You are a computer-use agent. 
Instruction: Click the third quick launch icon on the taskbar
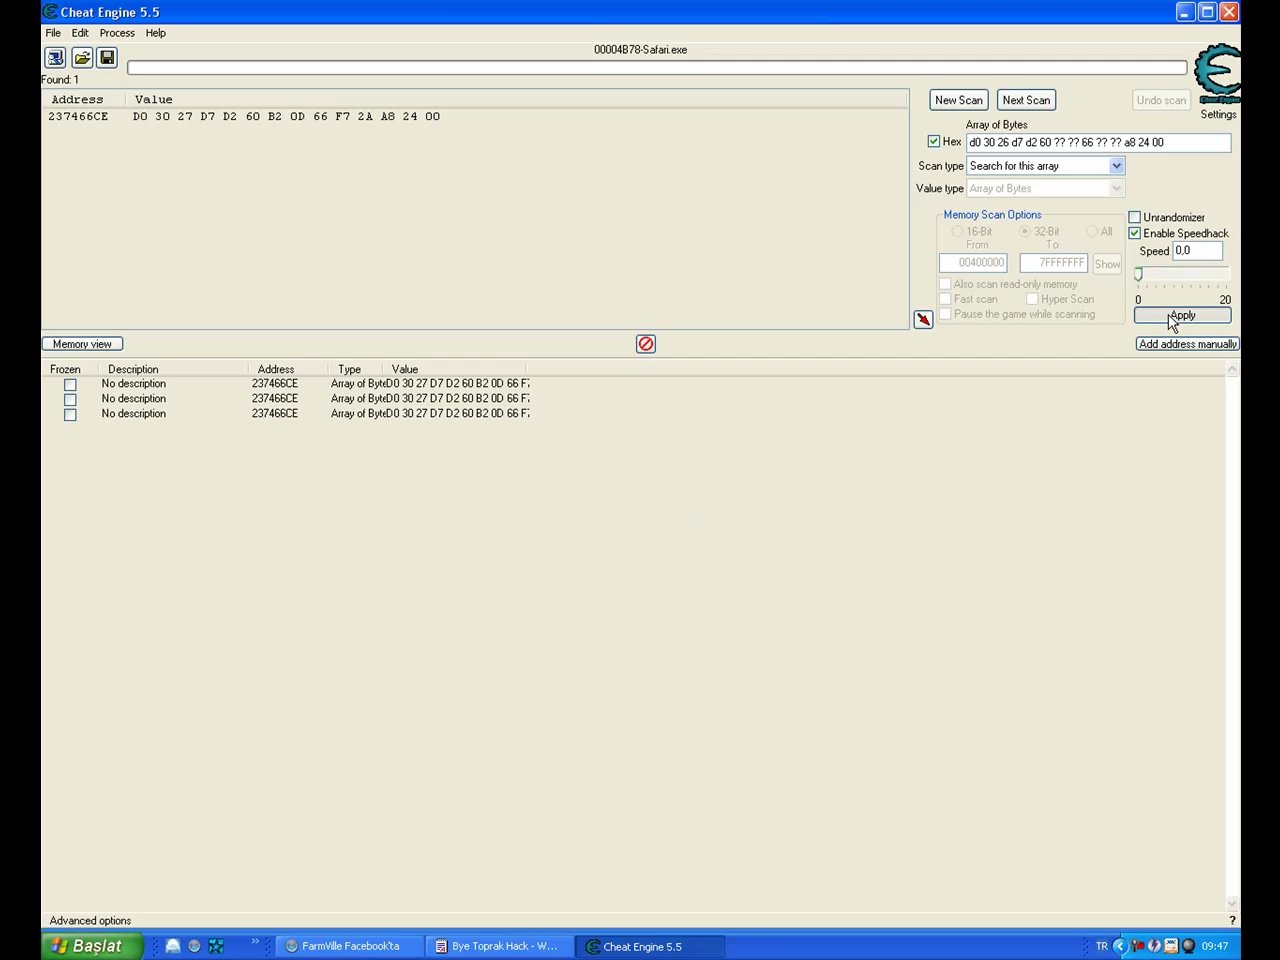[x=215, y=946]
